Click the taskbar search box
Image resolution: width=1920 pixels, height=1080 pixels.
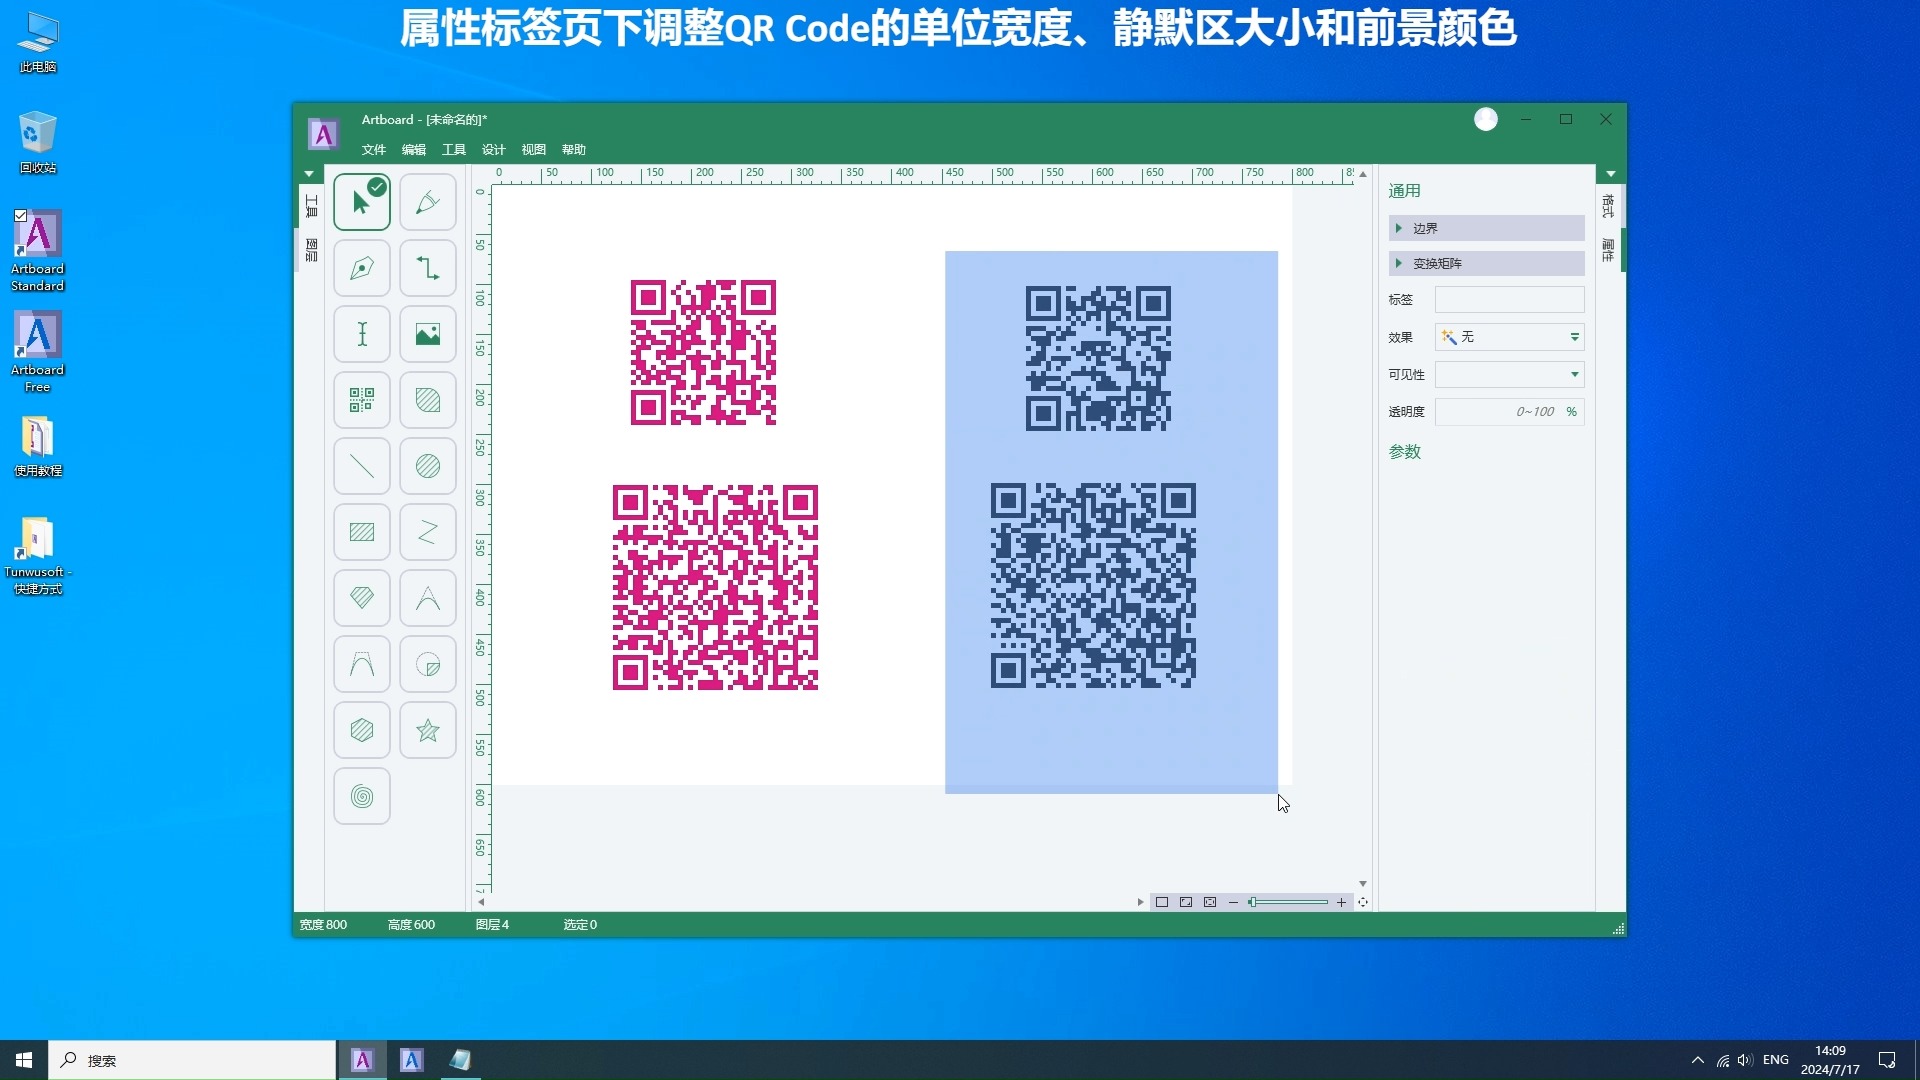pyautogui.click(x=192, y=1060)
